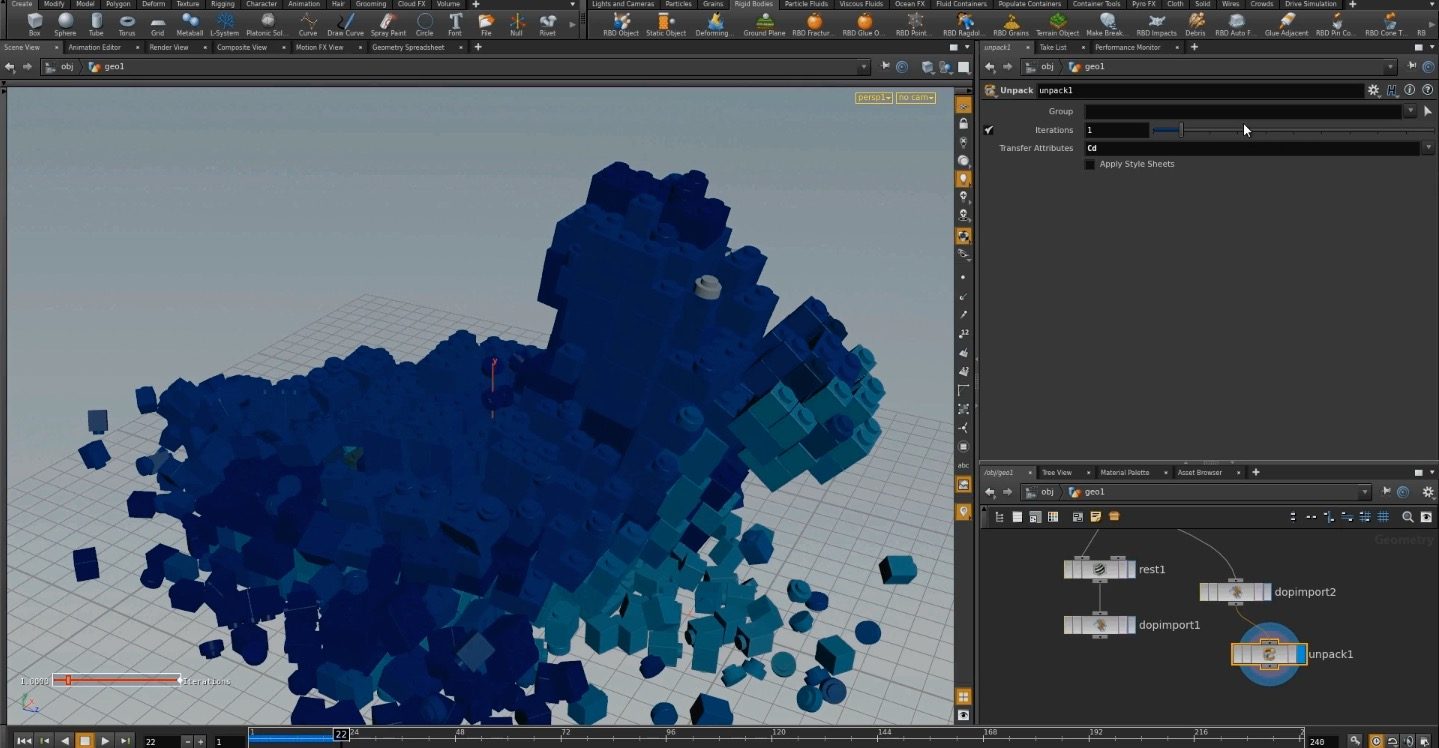Toggle the bypass flag on dopimport1 node

[x=1070, y=625]
